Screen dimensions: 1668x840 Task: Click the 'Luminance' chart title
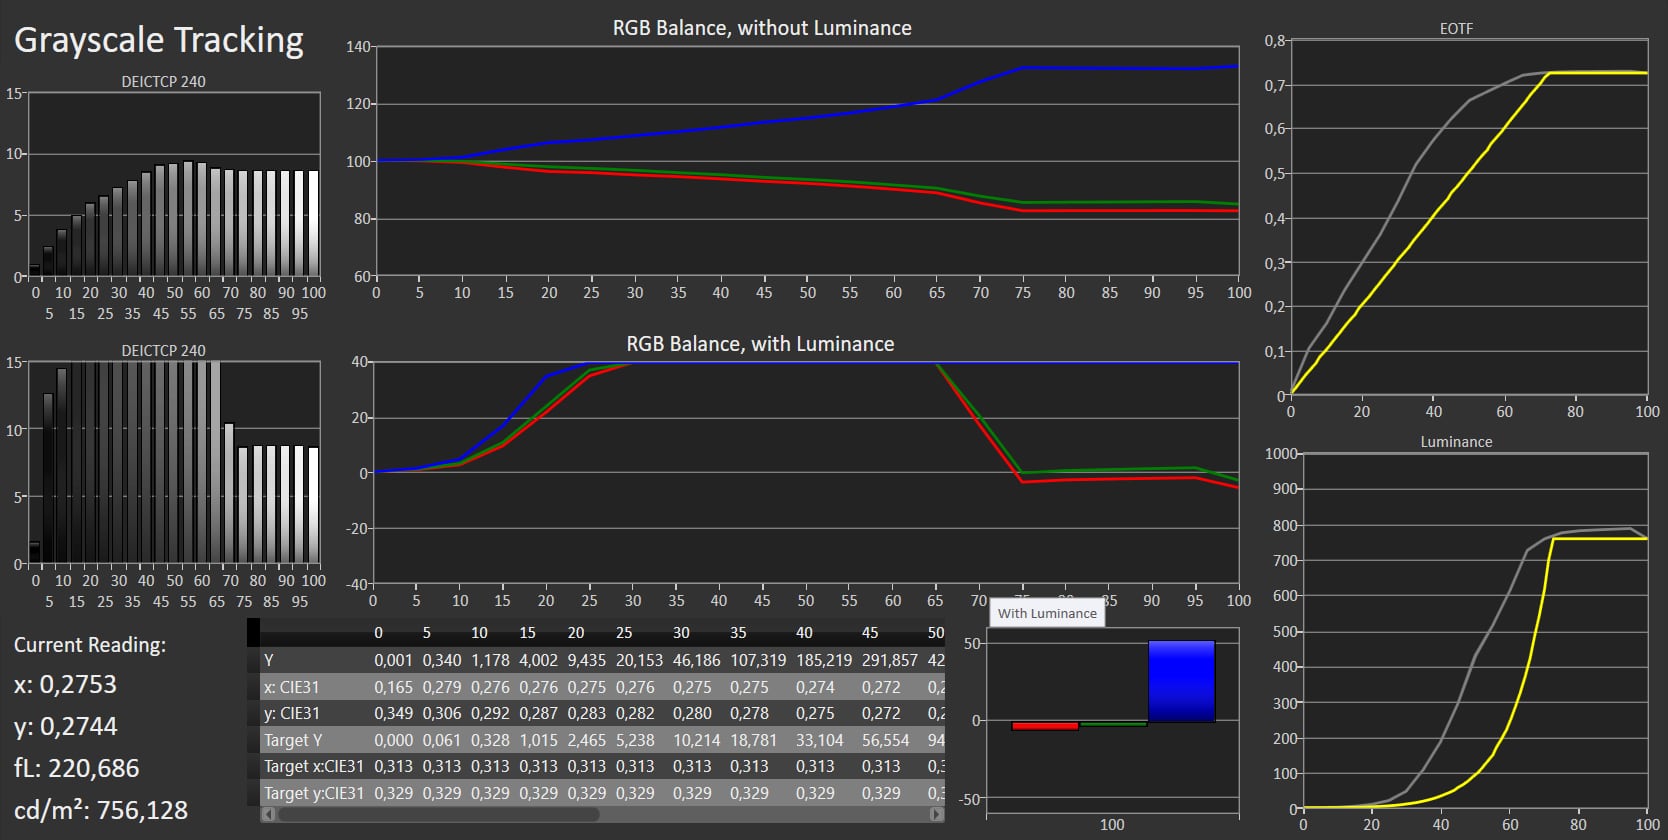[1456, 441]
